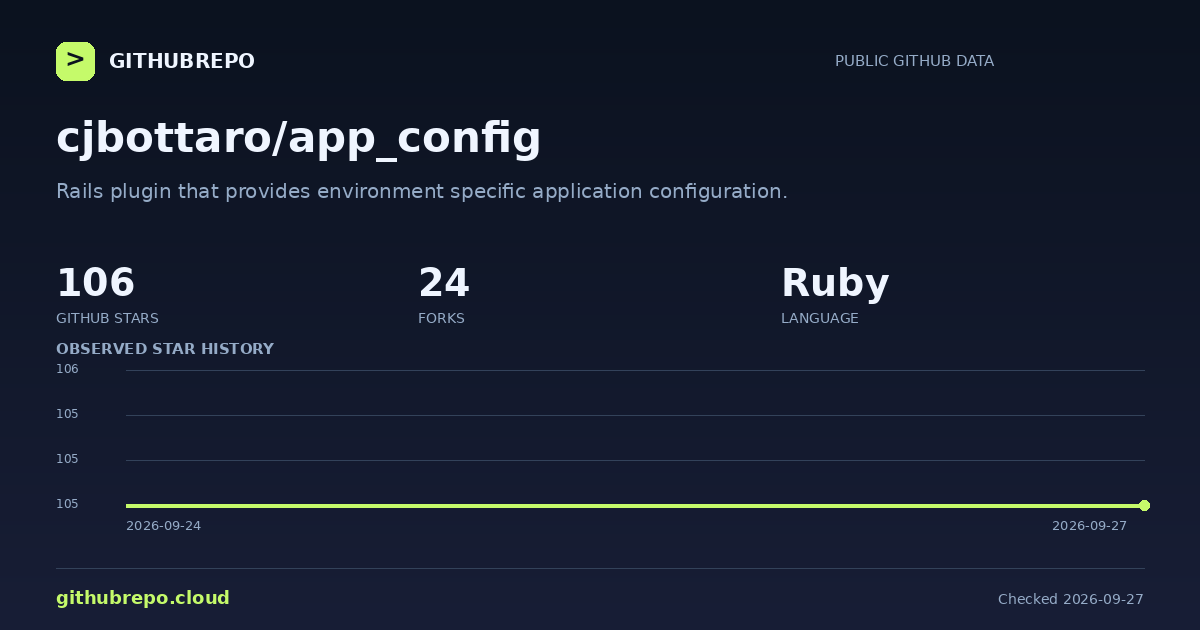The image size is (1200, 630).
Task: Click the PUBLIC GITHUB DATA label
Action: point(914,61)
